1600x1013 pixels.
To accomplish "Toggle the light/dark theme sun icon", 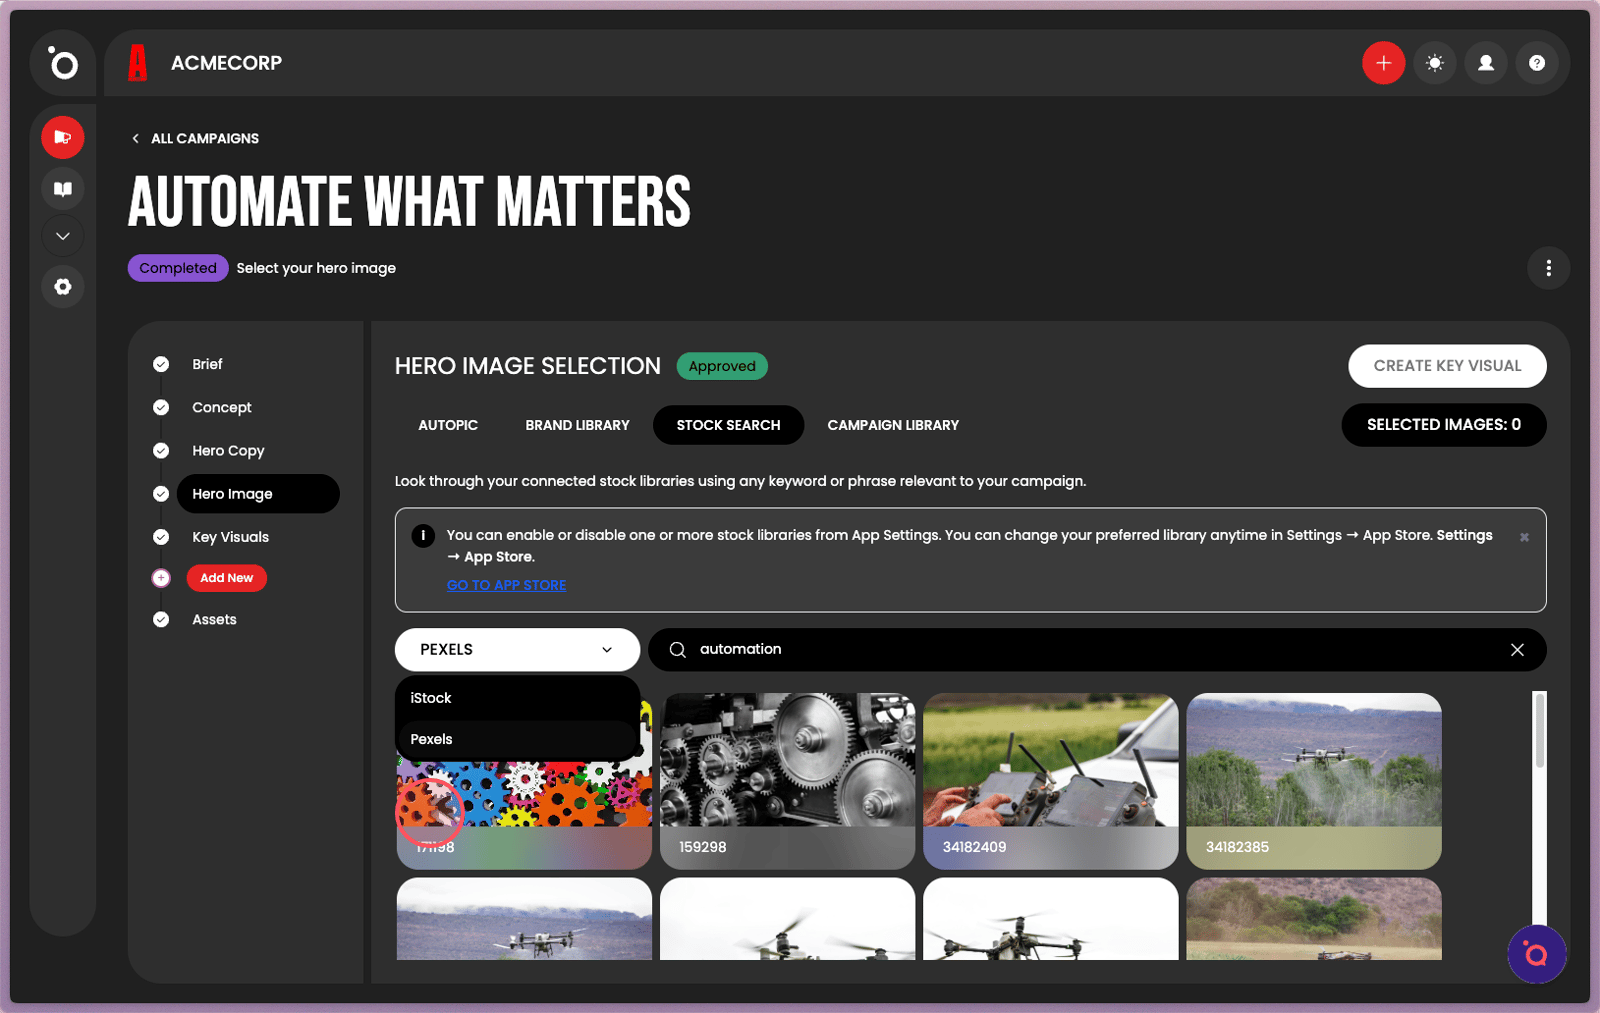I will 1435,63.
